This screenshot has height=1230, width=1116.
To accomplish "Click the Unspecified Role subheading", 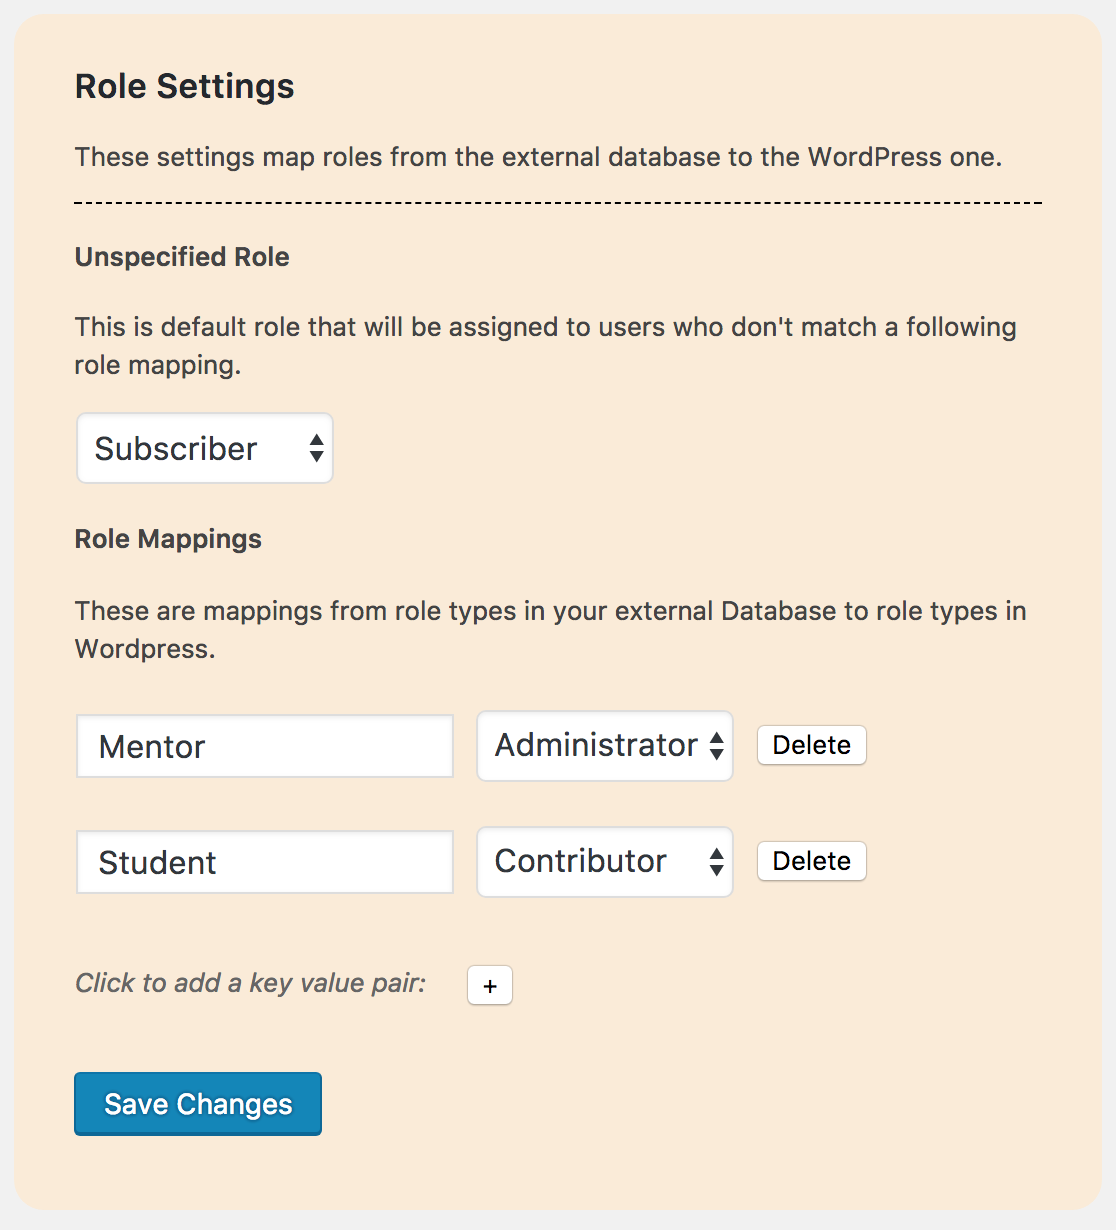I will 182,257.
